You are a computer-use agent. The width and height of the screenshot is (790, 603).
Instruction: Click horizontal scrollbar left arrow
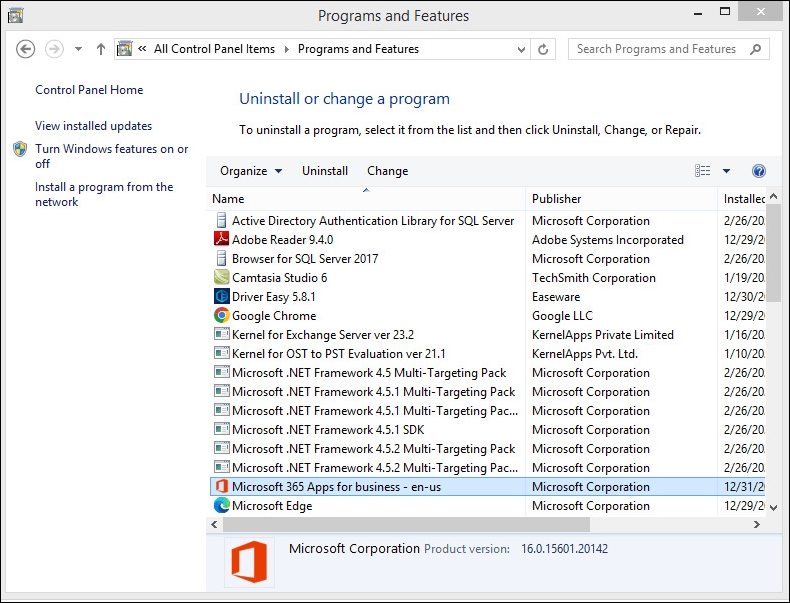pyautogui.click(x=215, y=524)
